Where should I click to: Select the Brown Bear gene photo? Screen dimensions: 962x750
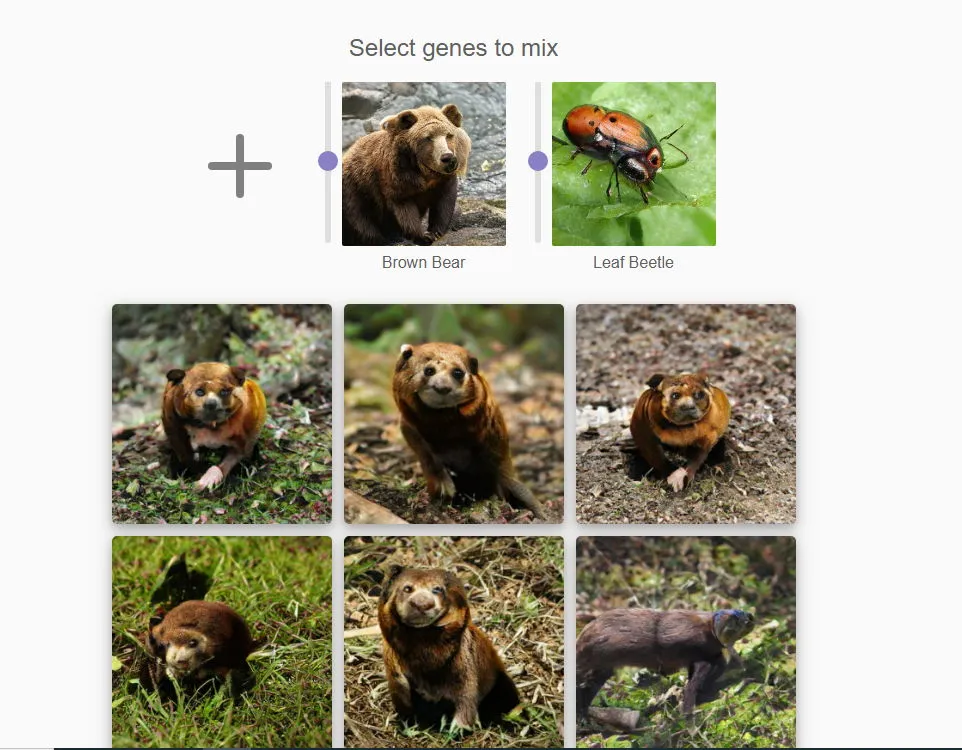tap(424, 164)
